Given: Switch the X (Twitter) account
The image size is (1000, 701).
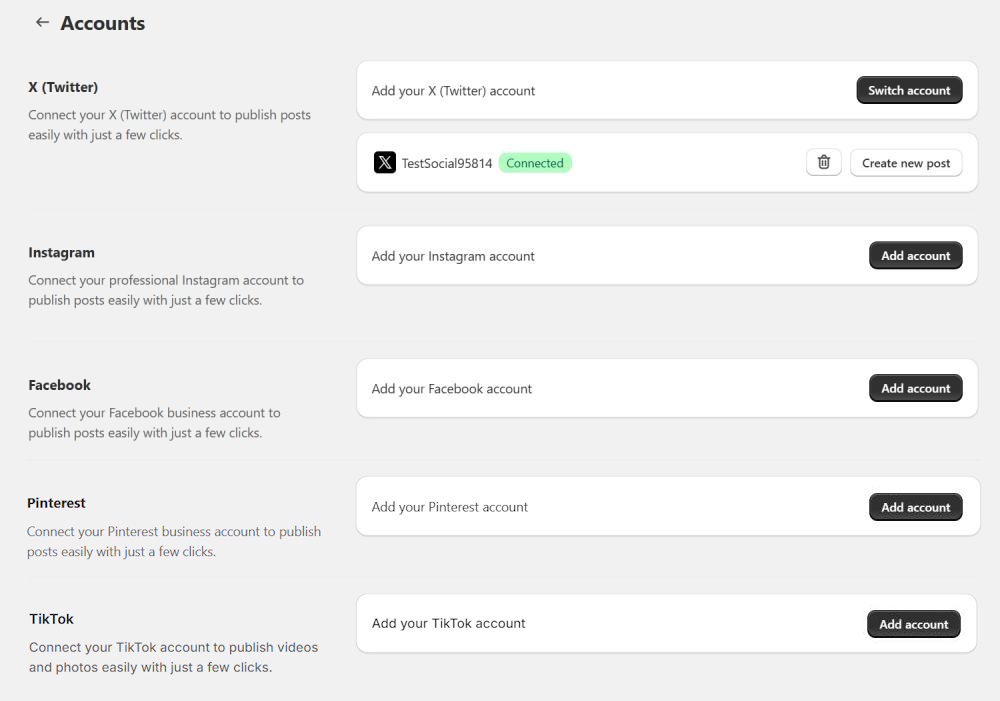Looking at the screenshot, I should (x=909, y=91).
